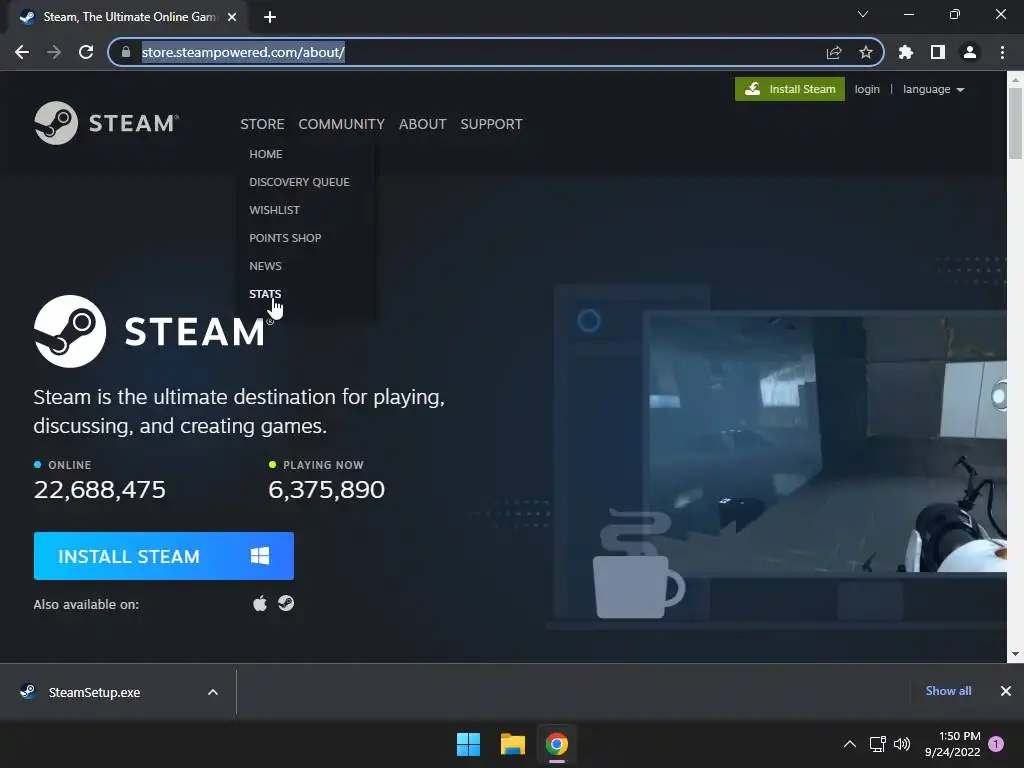
Task: Click the PLAYING NOW count 6,375,890
Action: pos(327,490)
